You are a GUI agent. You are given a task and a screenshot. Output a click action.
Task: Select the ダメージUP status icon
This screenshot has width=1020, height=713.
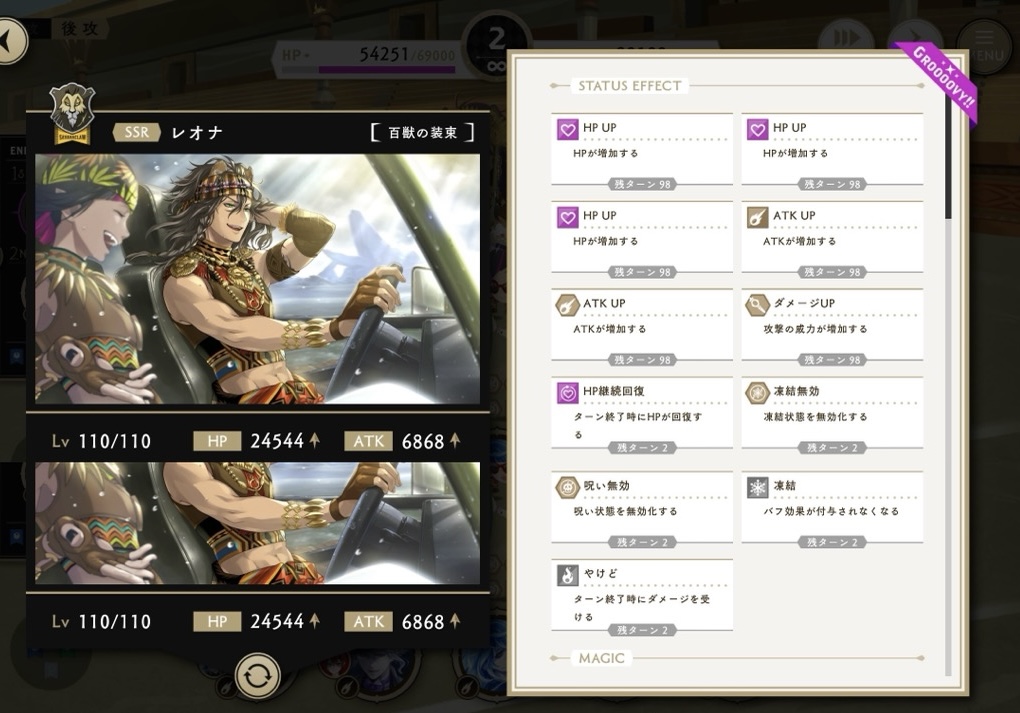tap(757, 304)
